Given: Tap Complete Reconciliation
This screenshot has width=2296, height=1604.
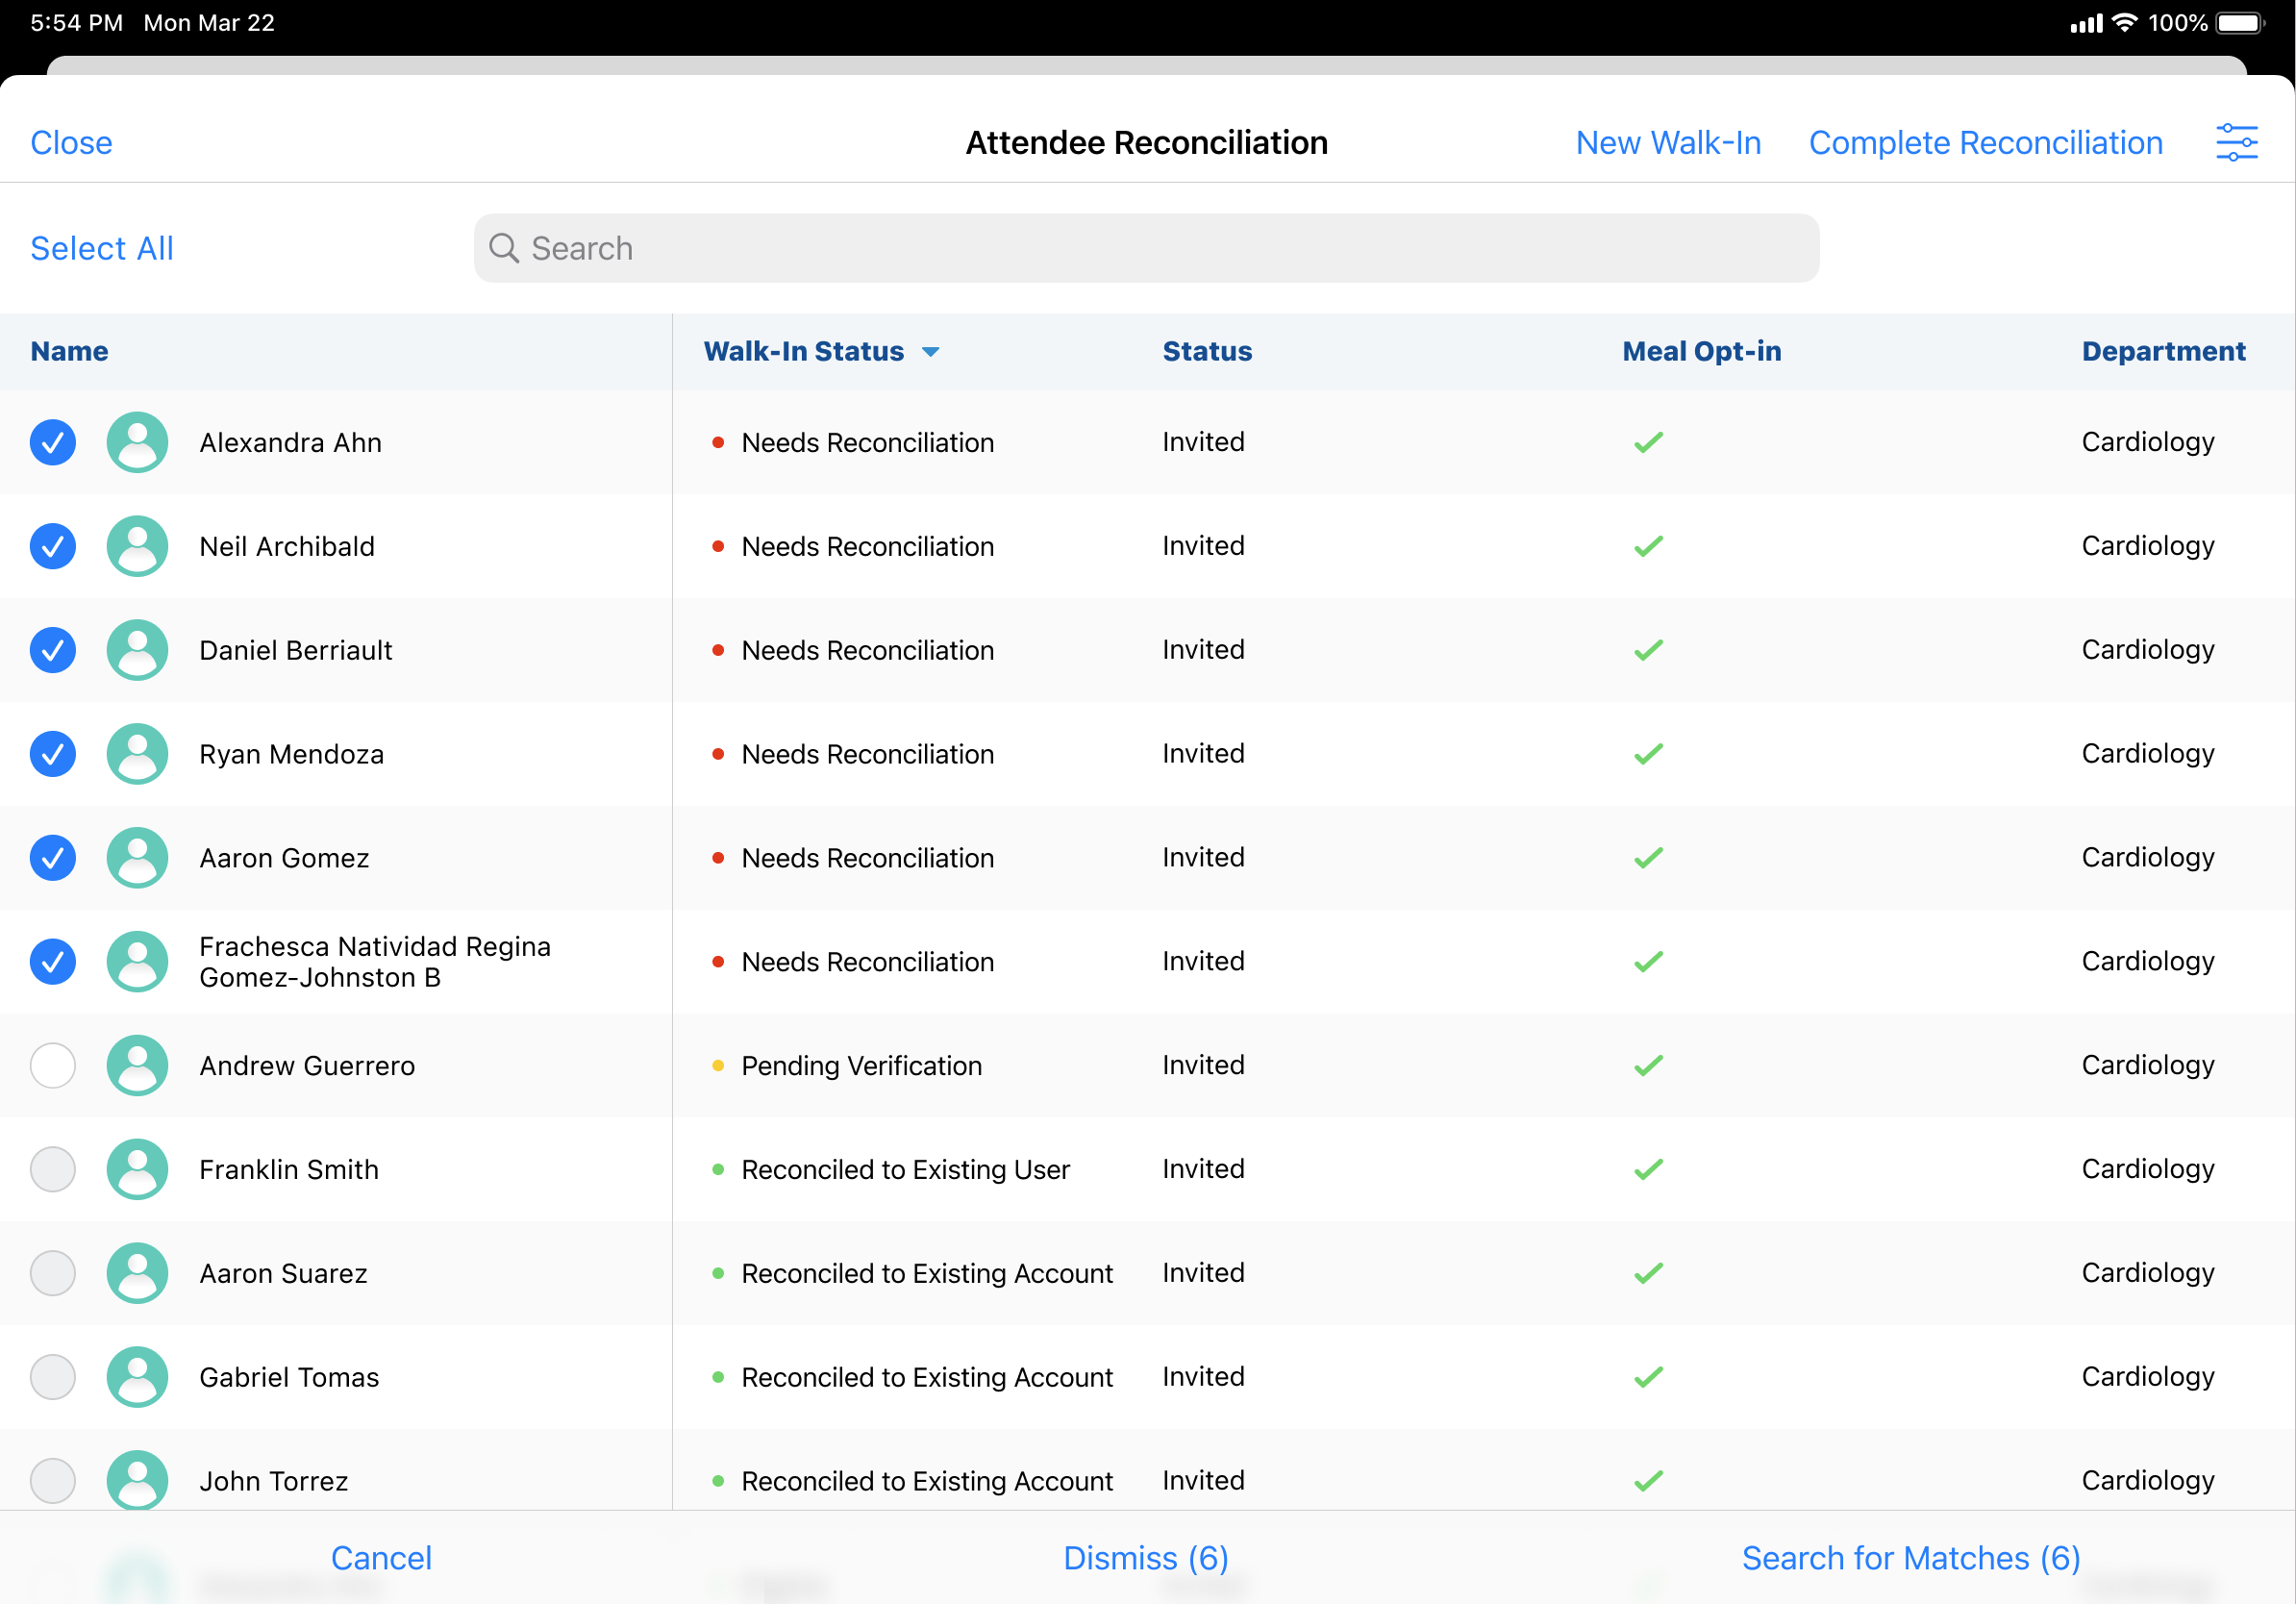Looking at the screenshot, I should tap(1985, 143).
